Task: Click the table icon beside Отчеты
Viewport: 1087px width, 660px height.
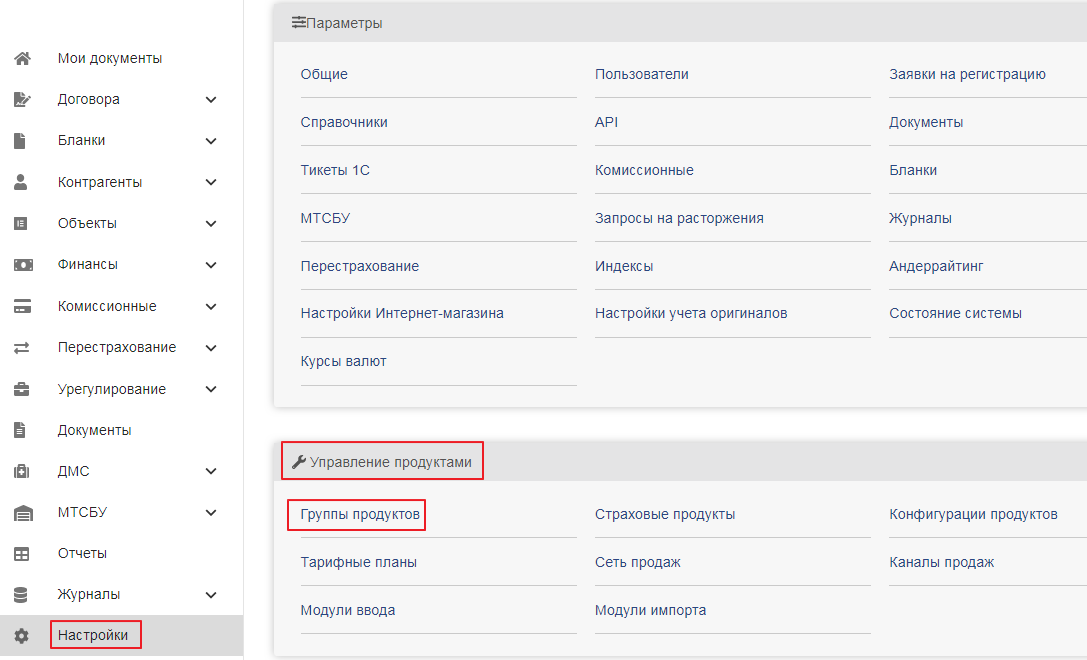Action: point(21,554)
